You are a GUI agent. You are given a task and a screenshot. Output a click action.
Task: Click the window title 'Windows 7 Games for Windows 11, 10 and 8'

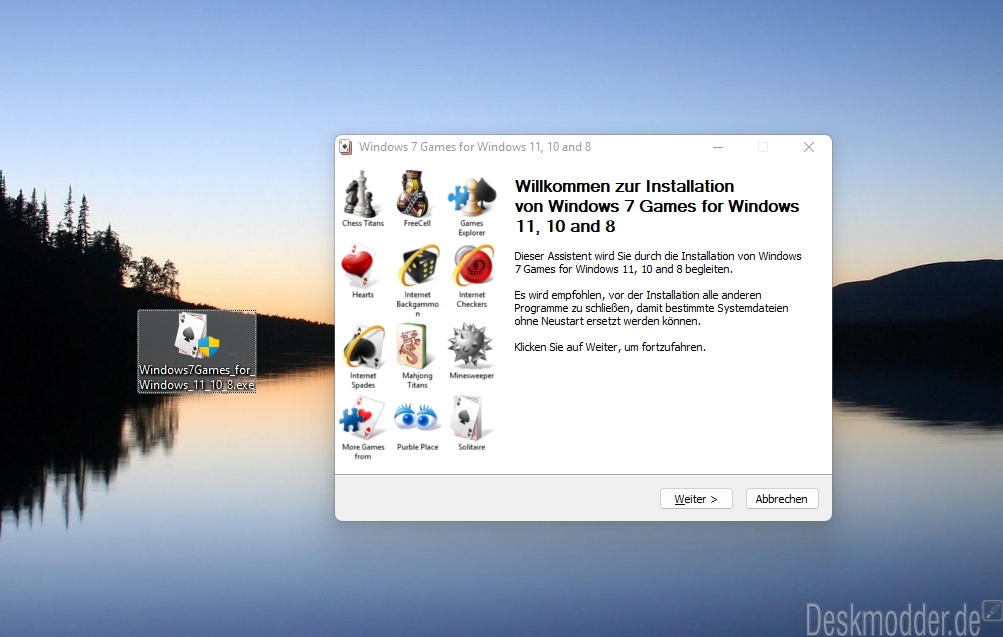point(475,147)
